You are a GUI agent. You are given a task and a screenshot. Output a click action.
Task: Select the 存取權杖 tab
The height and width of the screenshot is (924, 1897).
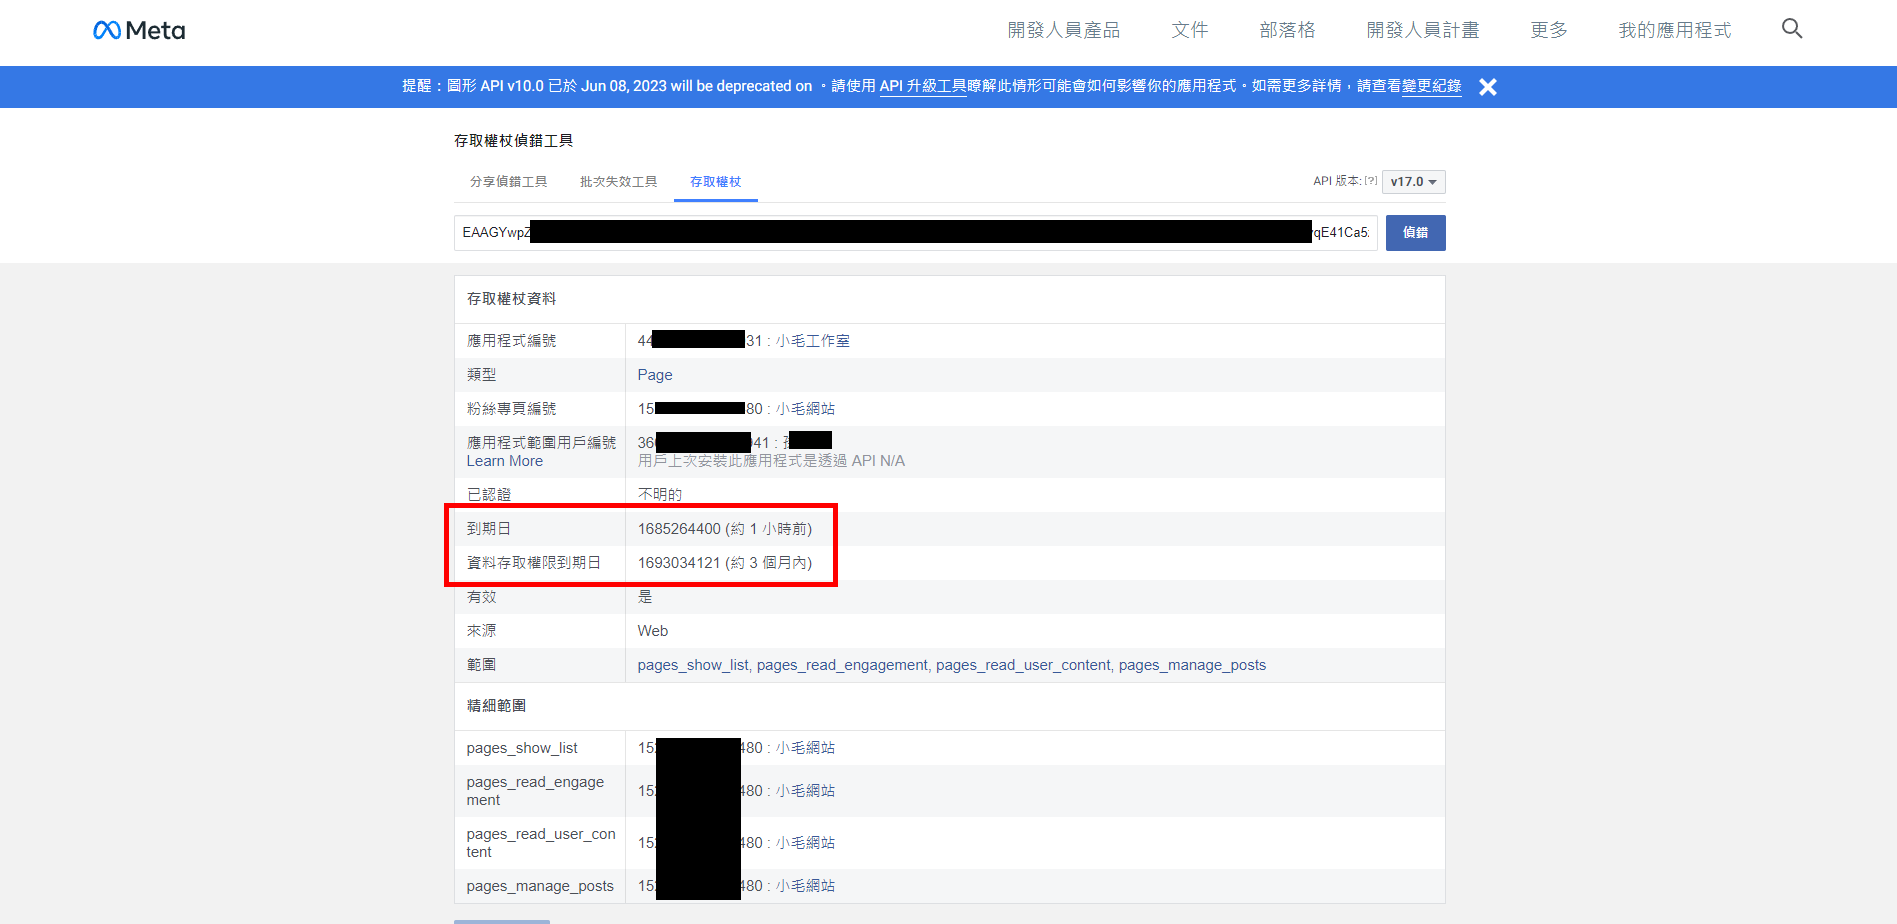[716, 182]
